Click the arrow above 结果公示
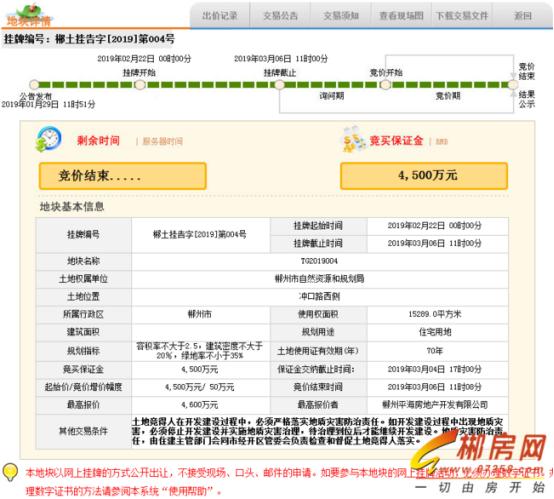Viewport: 554px width, 499px height. tap(513, 94)
